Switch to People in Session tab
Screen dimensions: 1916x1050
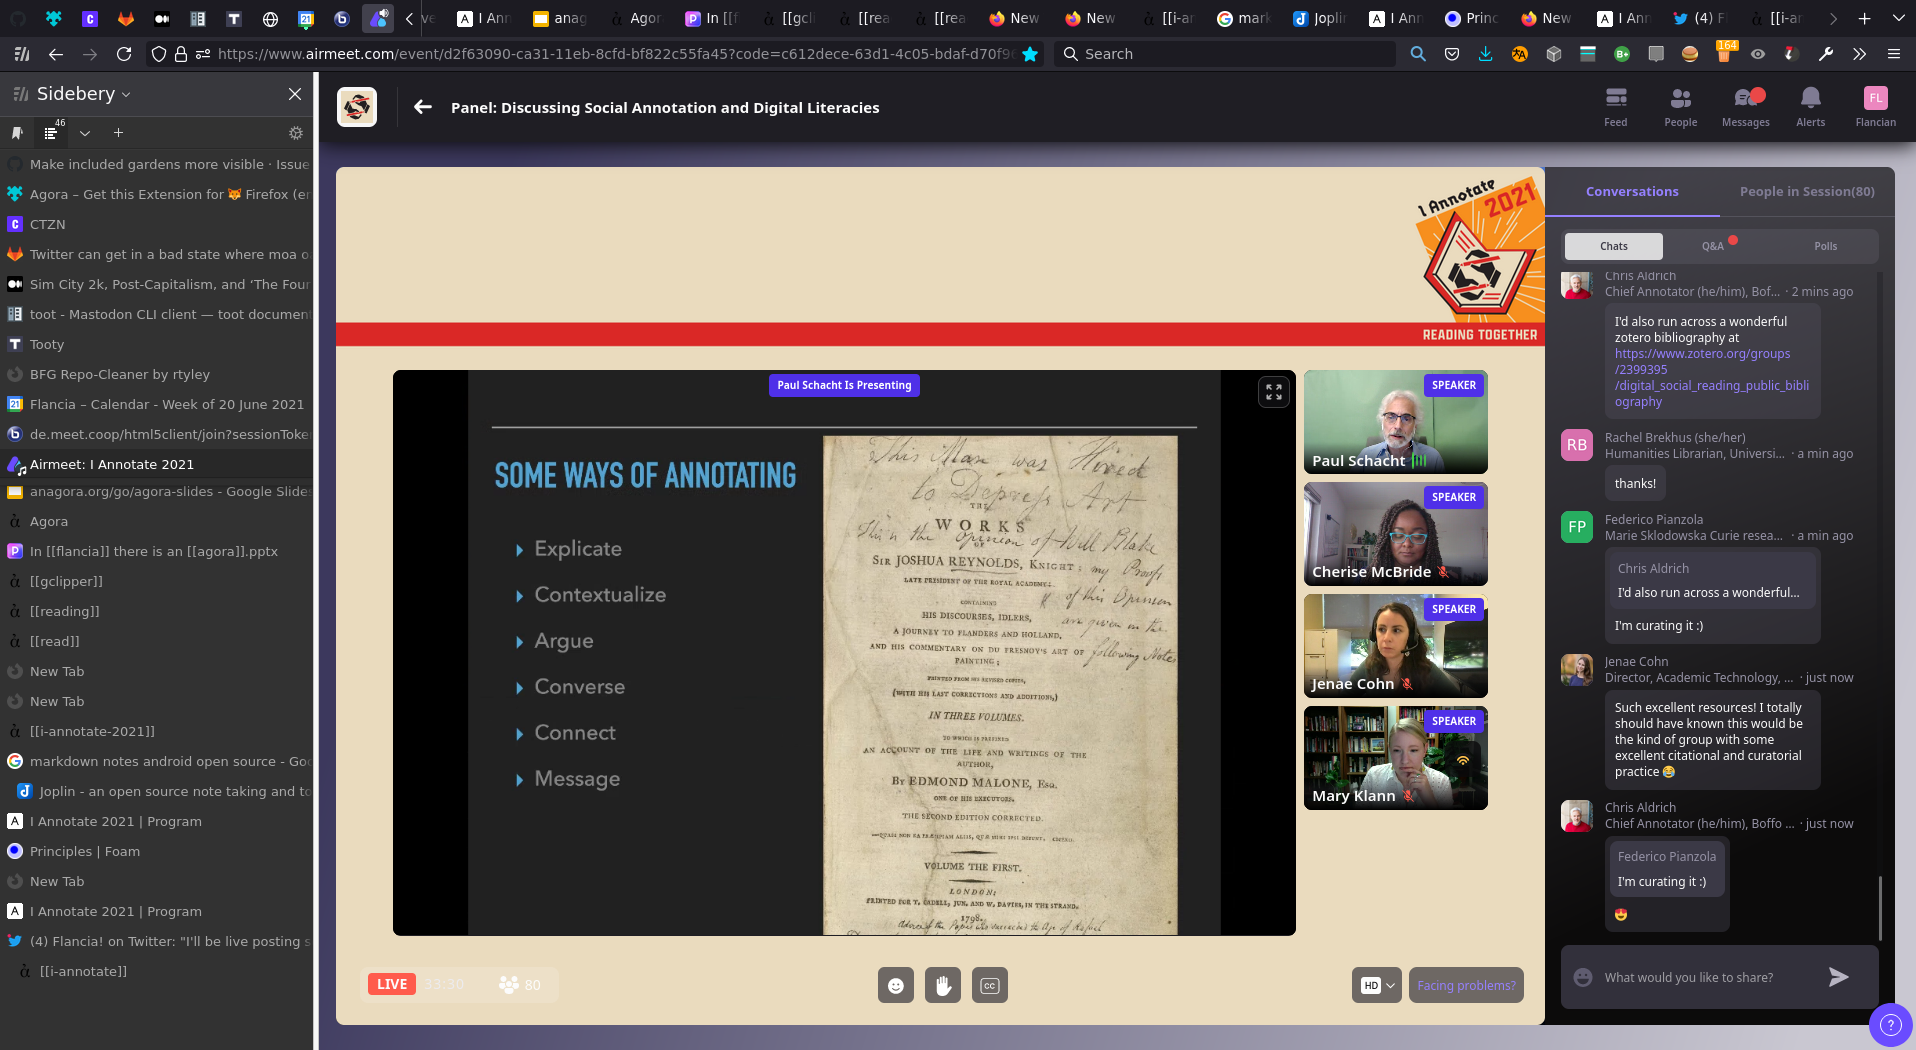point(1807,191)
